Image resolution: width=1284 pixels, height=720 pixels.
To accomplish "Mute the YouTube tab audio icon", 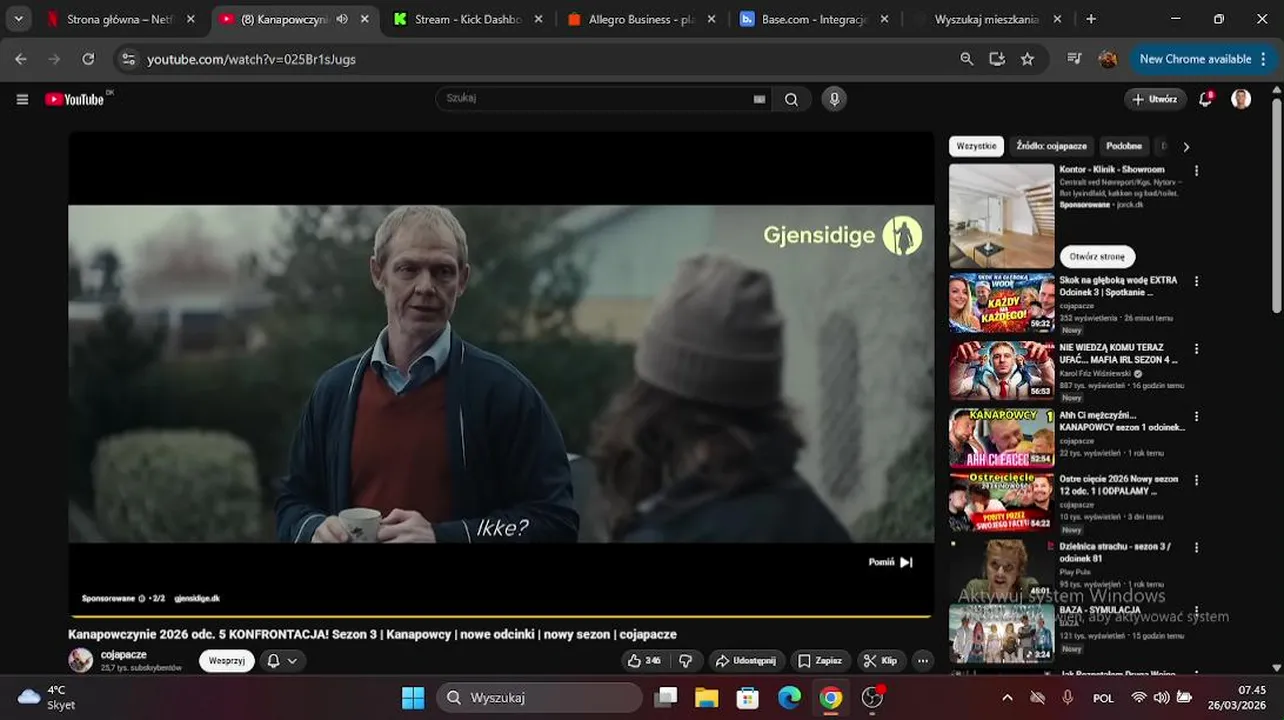I will point(342,19).
